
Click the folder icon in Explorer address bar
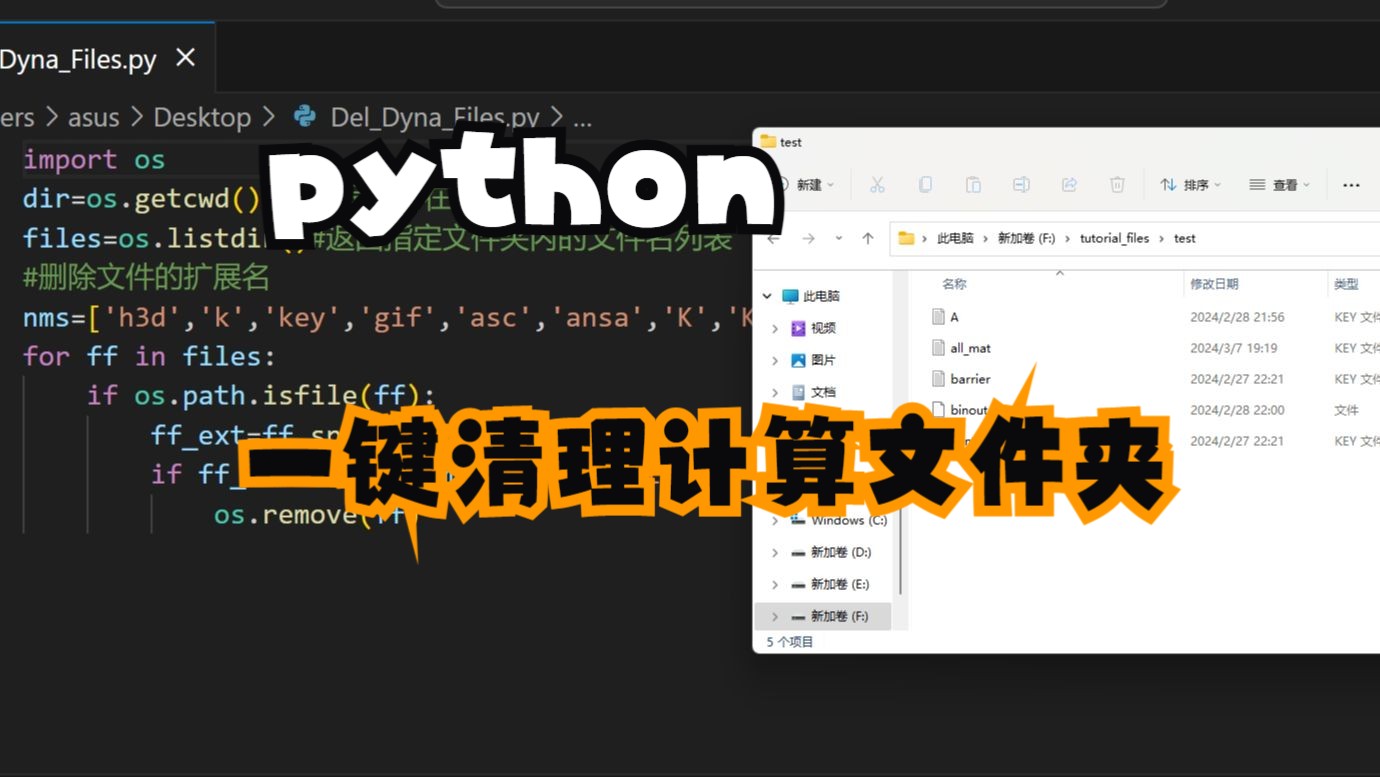pyautogui.click(x=906, y=238)
